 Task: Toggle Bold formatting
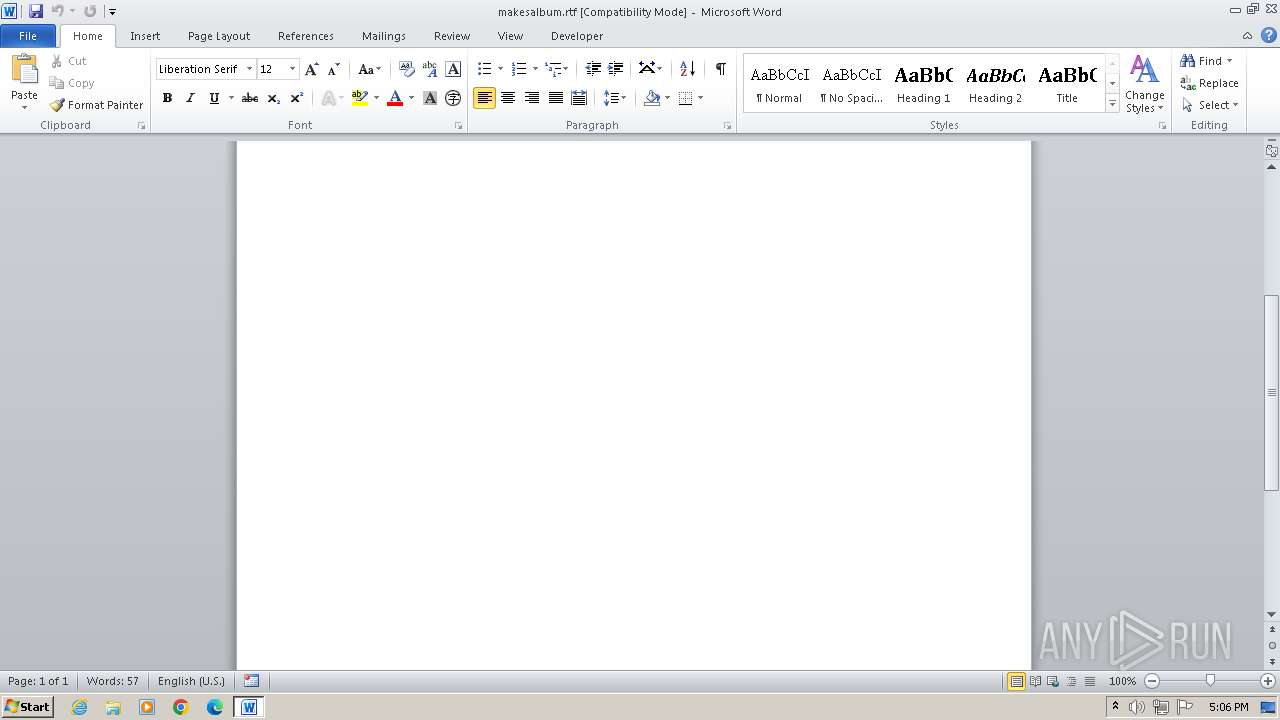click(167, 98)
